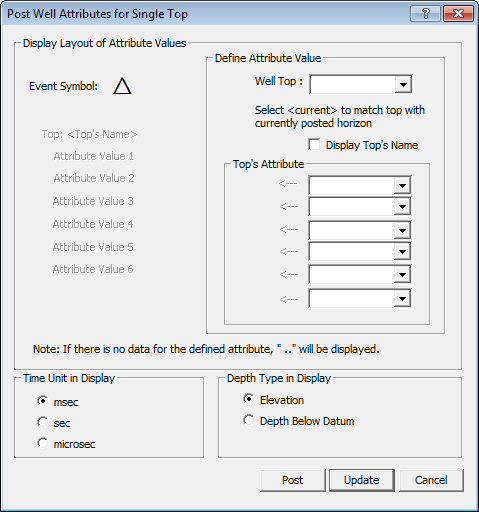Select the msec time unit

tap(43, 401)
